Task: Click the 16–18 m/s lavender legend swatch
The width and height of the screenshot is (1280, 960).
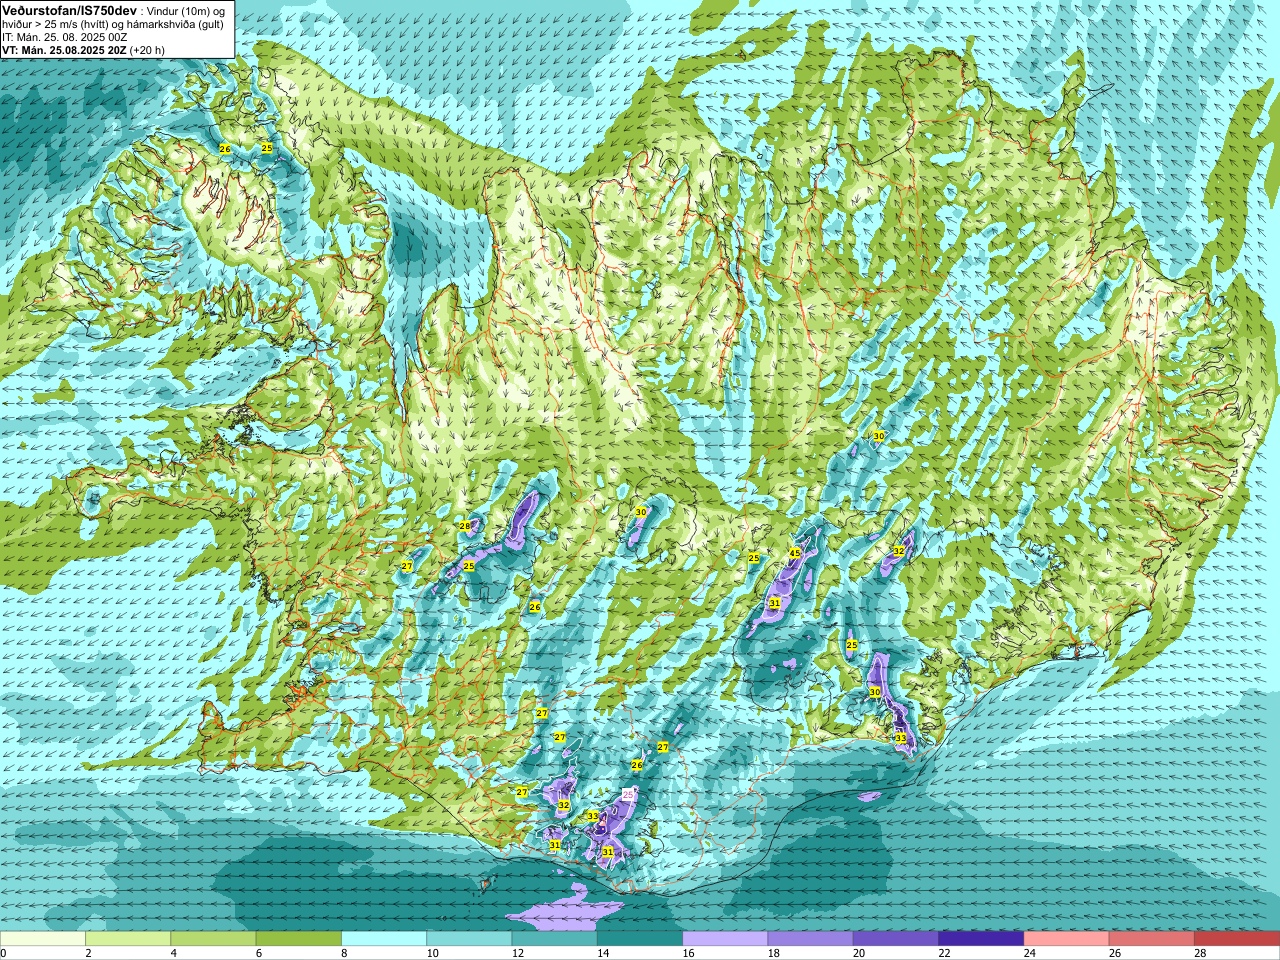Action: tap(725, 939)
